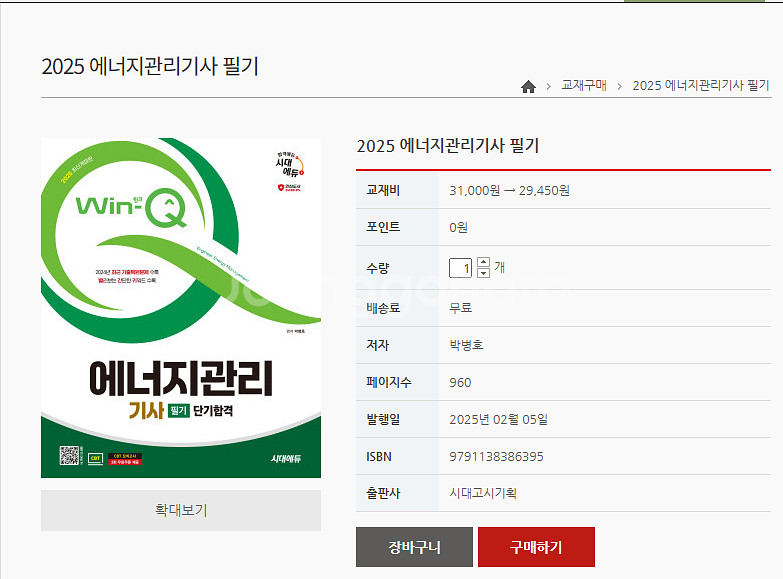Click the QR code on book cover
783x579 pixels.
[69, 457]
